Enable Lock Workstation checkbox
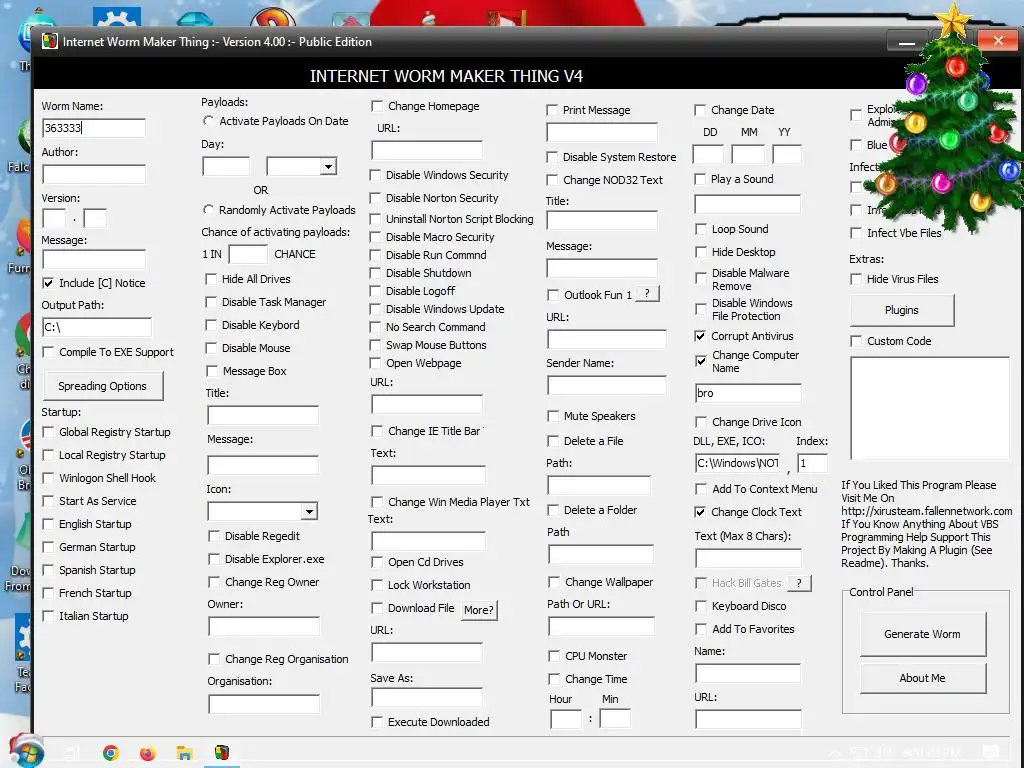Image resolution: width=1024 pixels, height=768 pixels. (377, 585)
